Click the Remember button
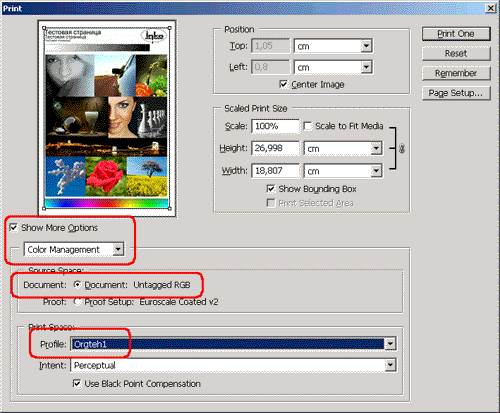 point(456,73)
